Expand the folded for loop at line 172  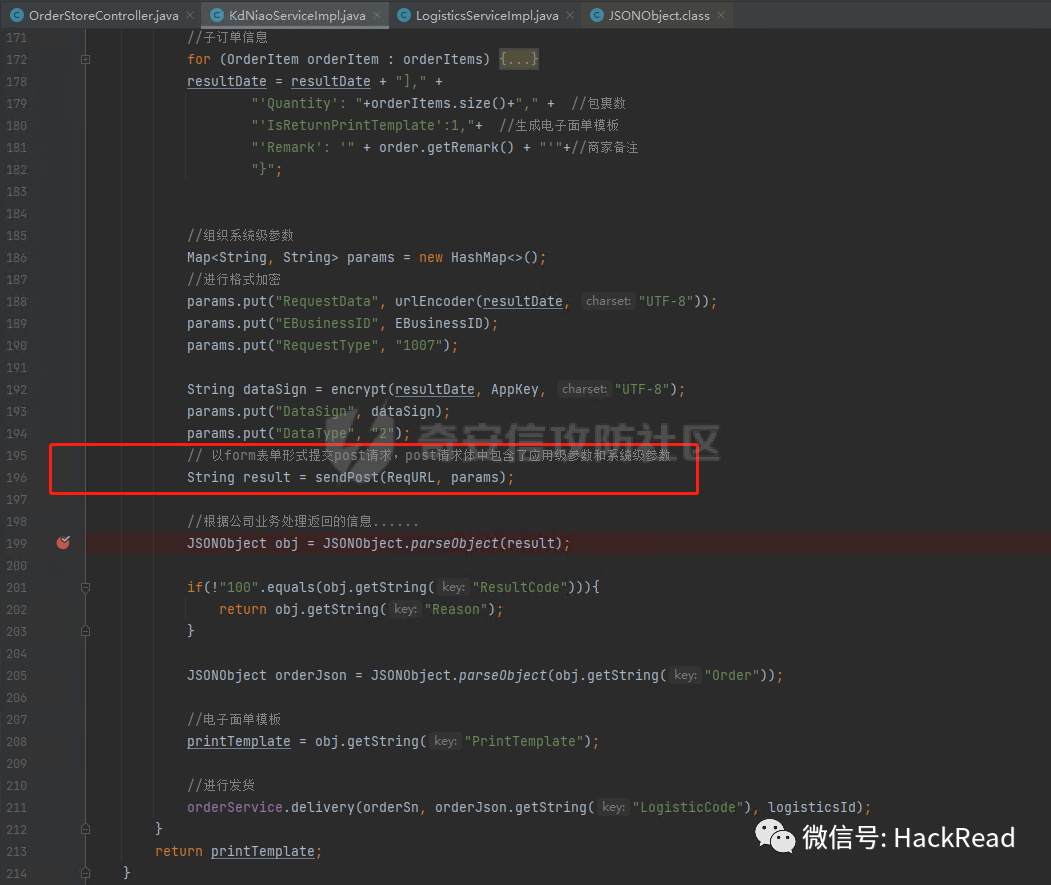click(85, 60)
